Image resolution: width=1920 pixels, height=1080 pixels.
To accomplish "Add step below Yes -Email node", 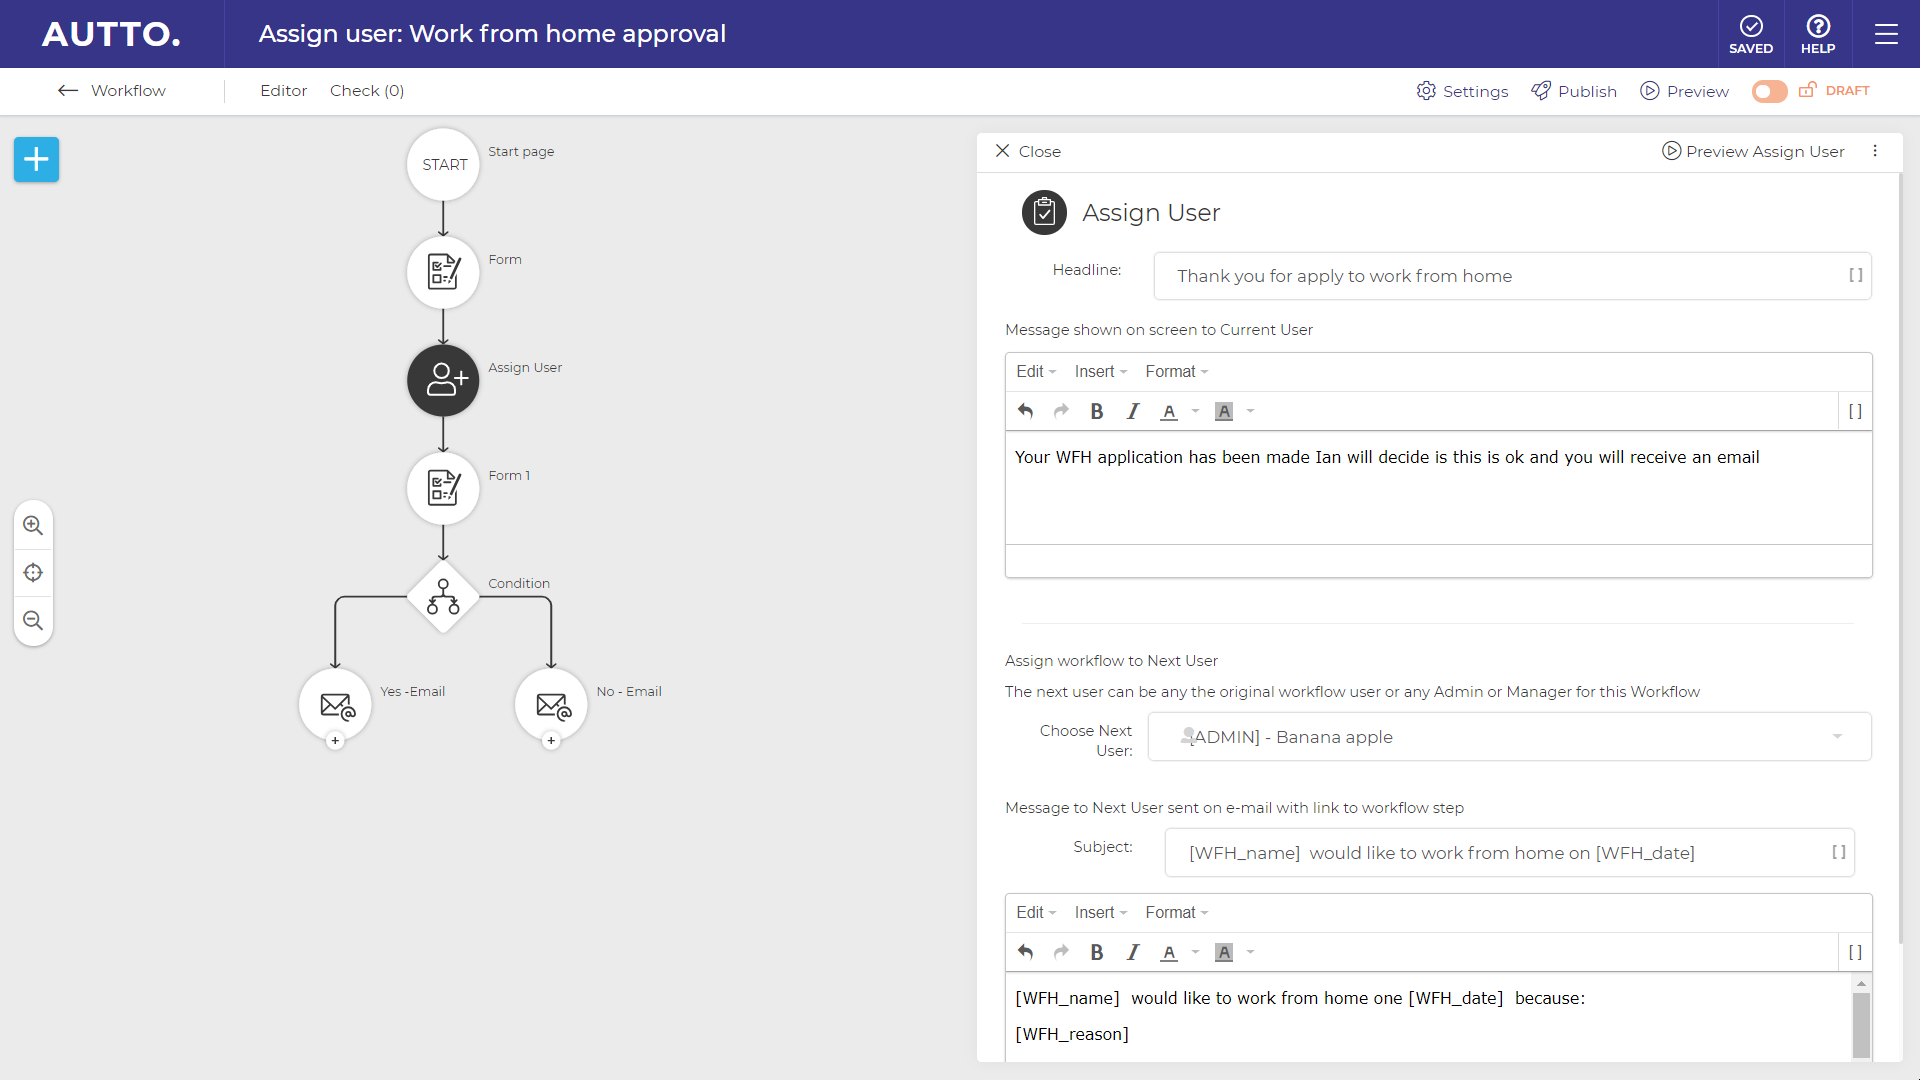I will 336,741.
